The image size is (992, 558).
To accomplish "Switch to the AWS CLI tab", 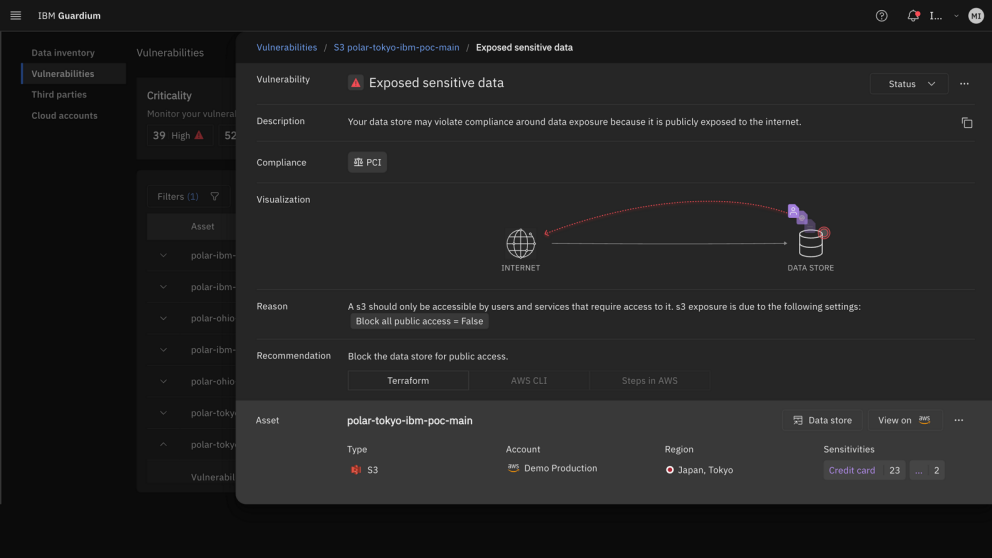I will [529, 380].
